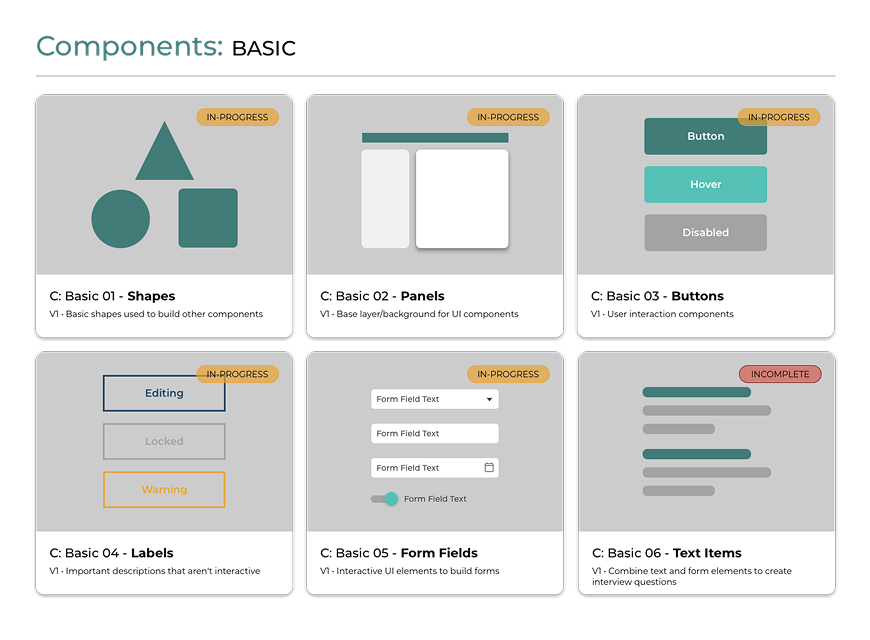Click the red INCOMPLETE status badge
Viewport: 870px width, 640px height.
[780, 374]
